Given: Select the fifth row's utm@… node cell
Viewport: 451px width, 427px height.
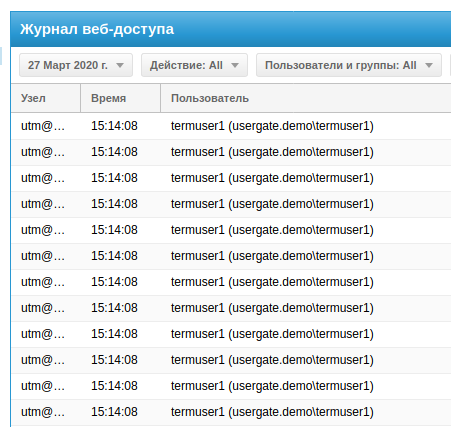Looking at the screenshot, I should coord(43,230).
